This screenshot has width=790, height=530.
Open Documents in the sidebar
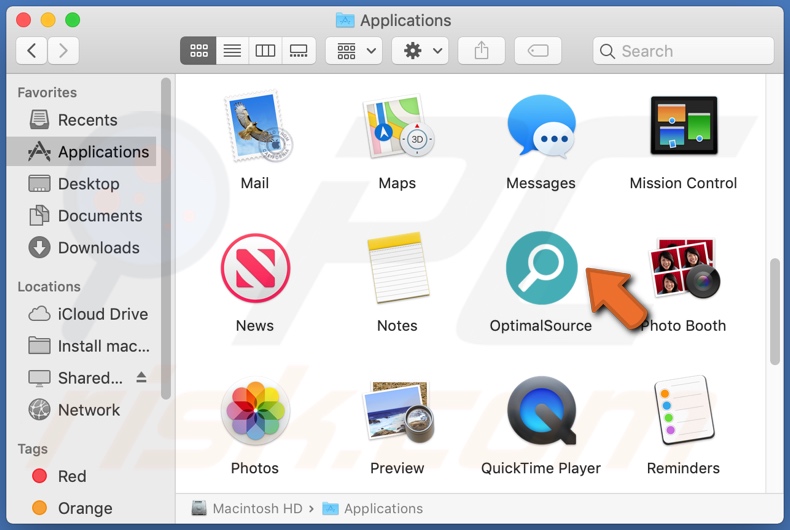pyautogui.click(x=81, y=216)
